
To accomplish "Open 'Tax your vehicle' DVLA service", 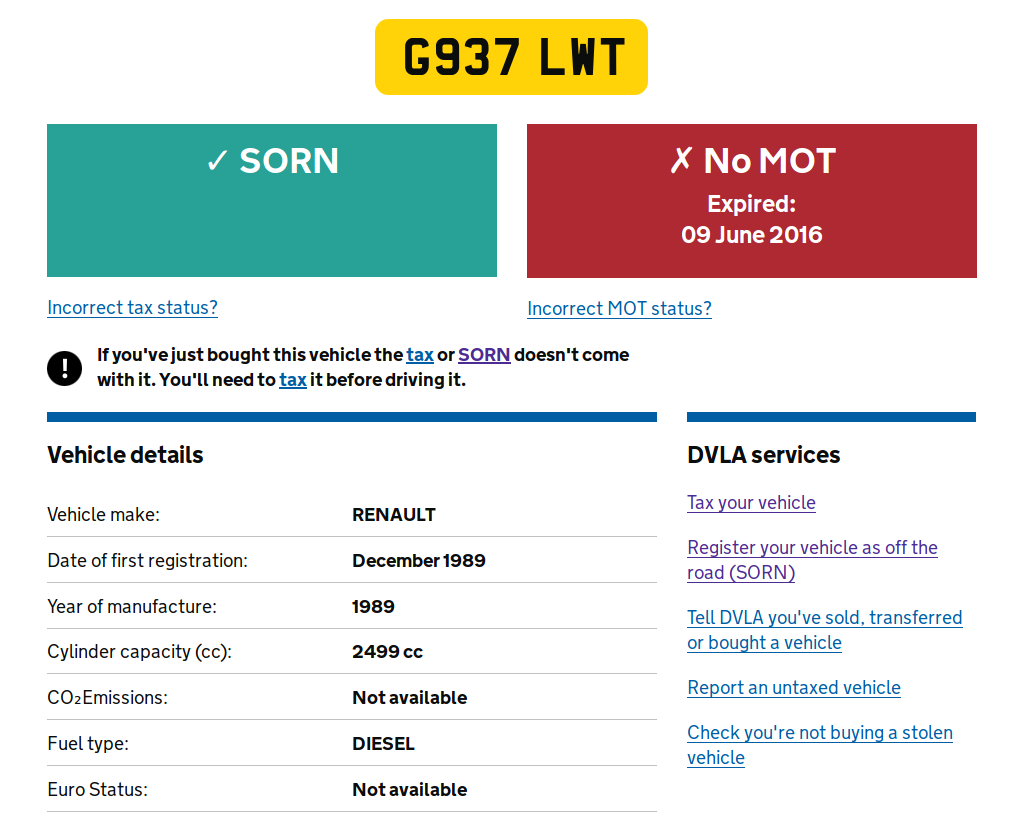I will [x=751, y=503].
